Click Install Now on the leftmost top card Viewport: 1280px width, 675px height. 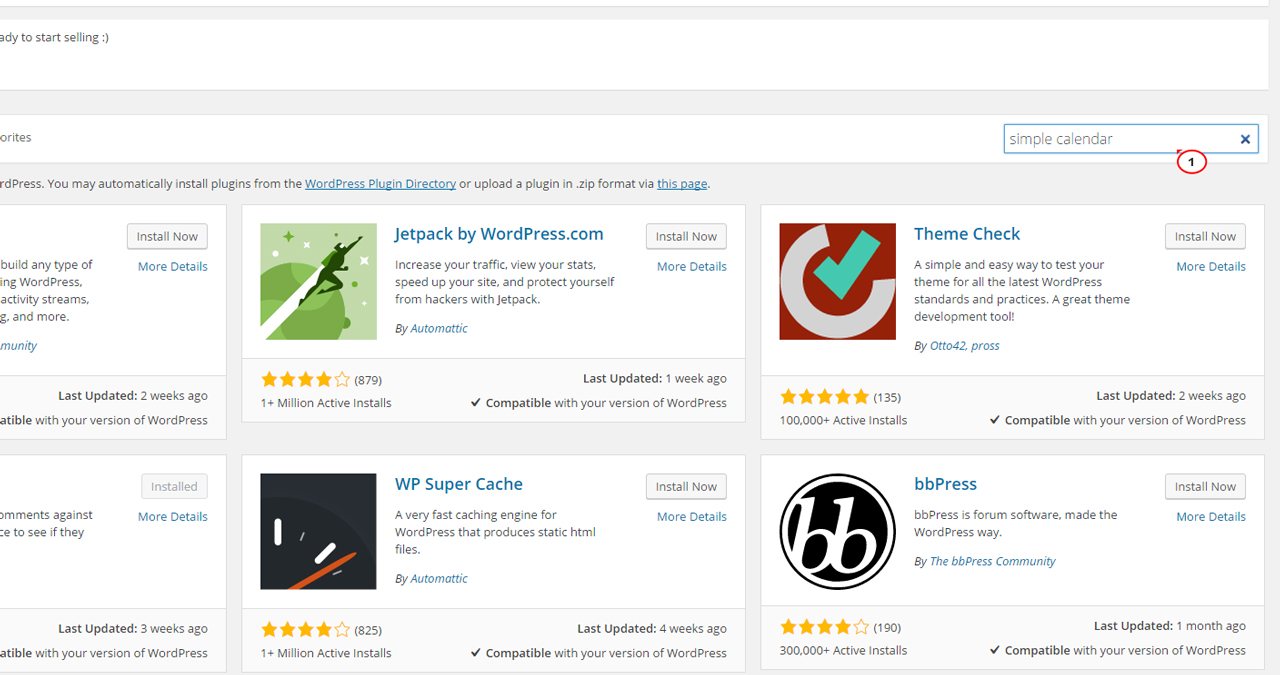[x=167, y=237]
